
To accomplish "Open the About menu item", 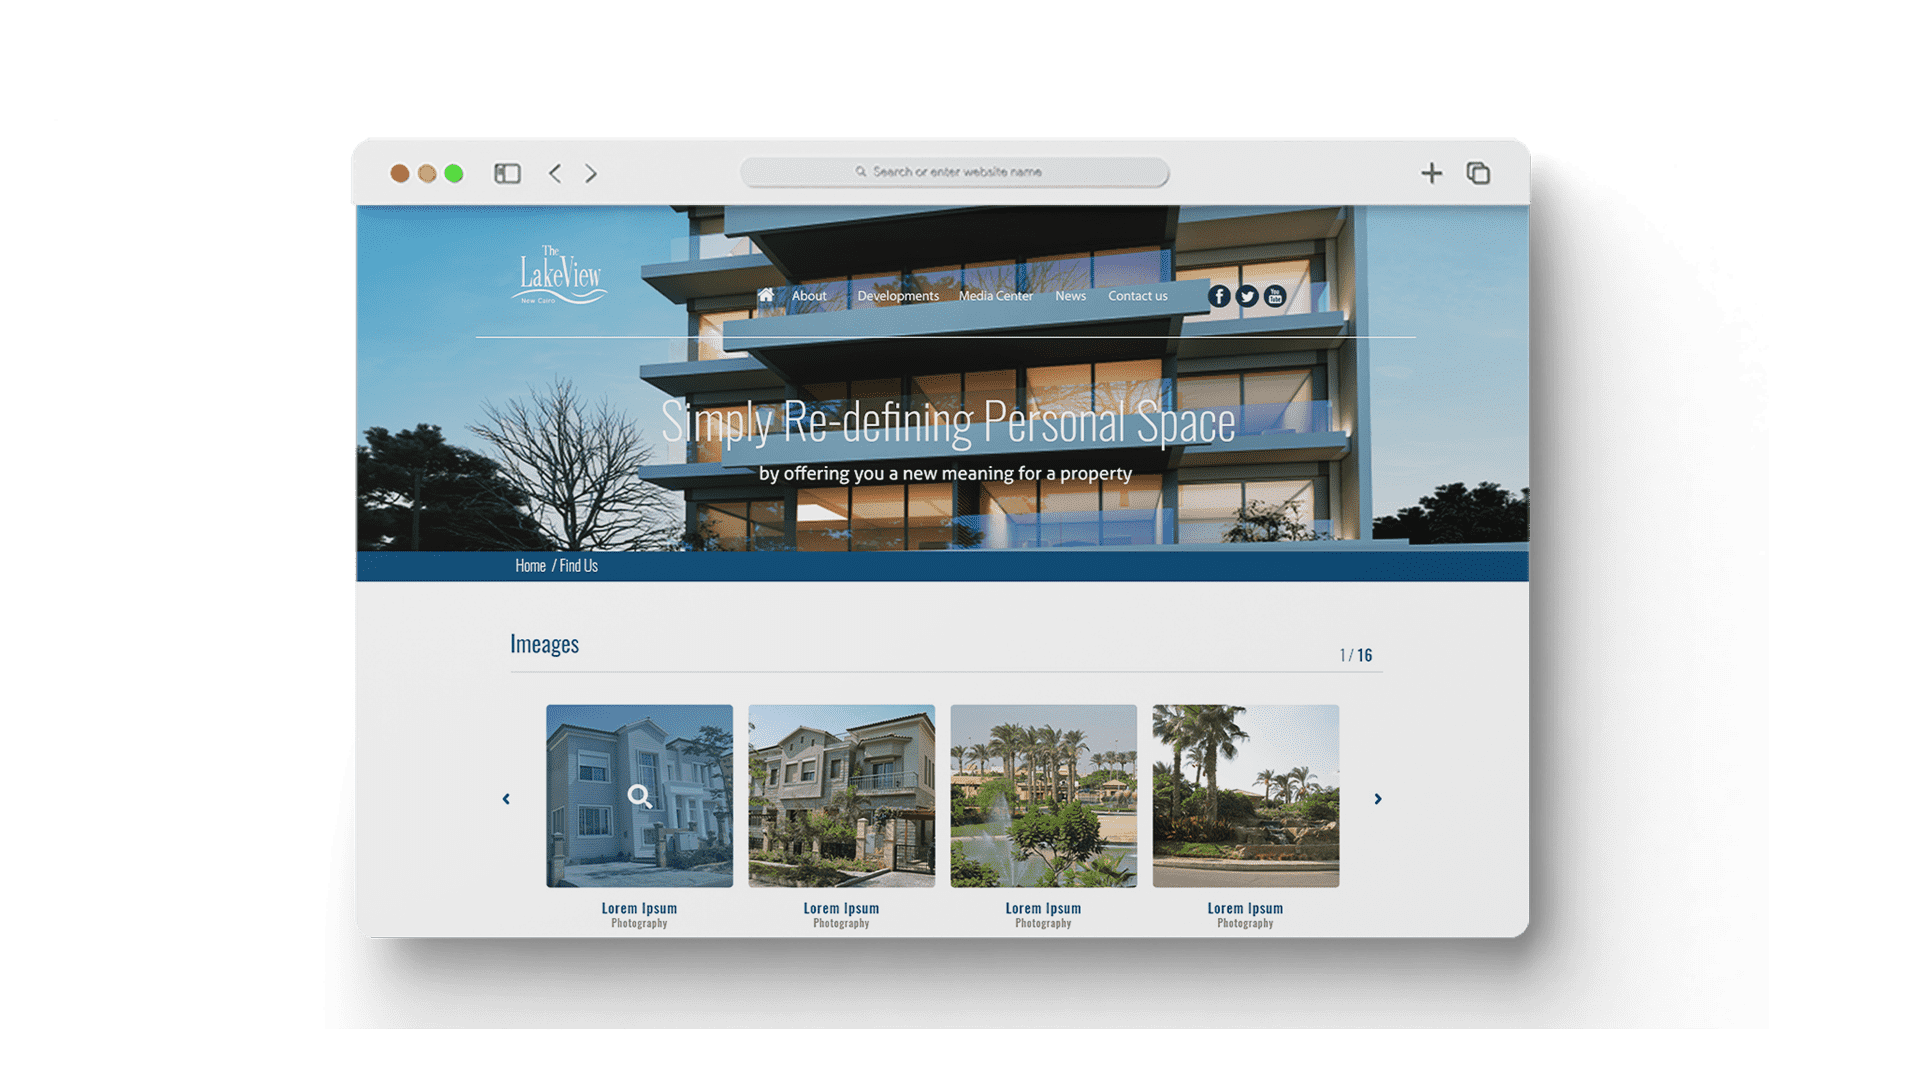I will tap(809, 296).
